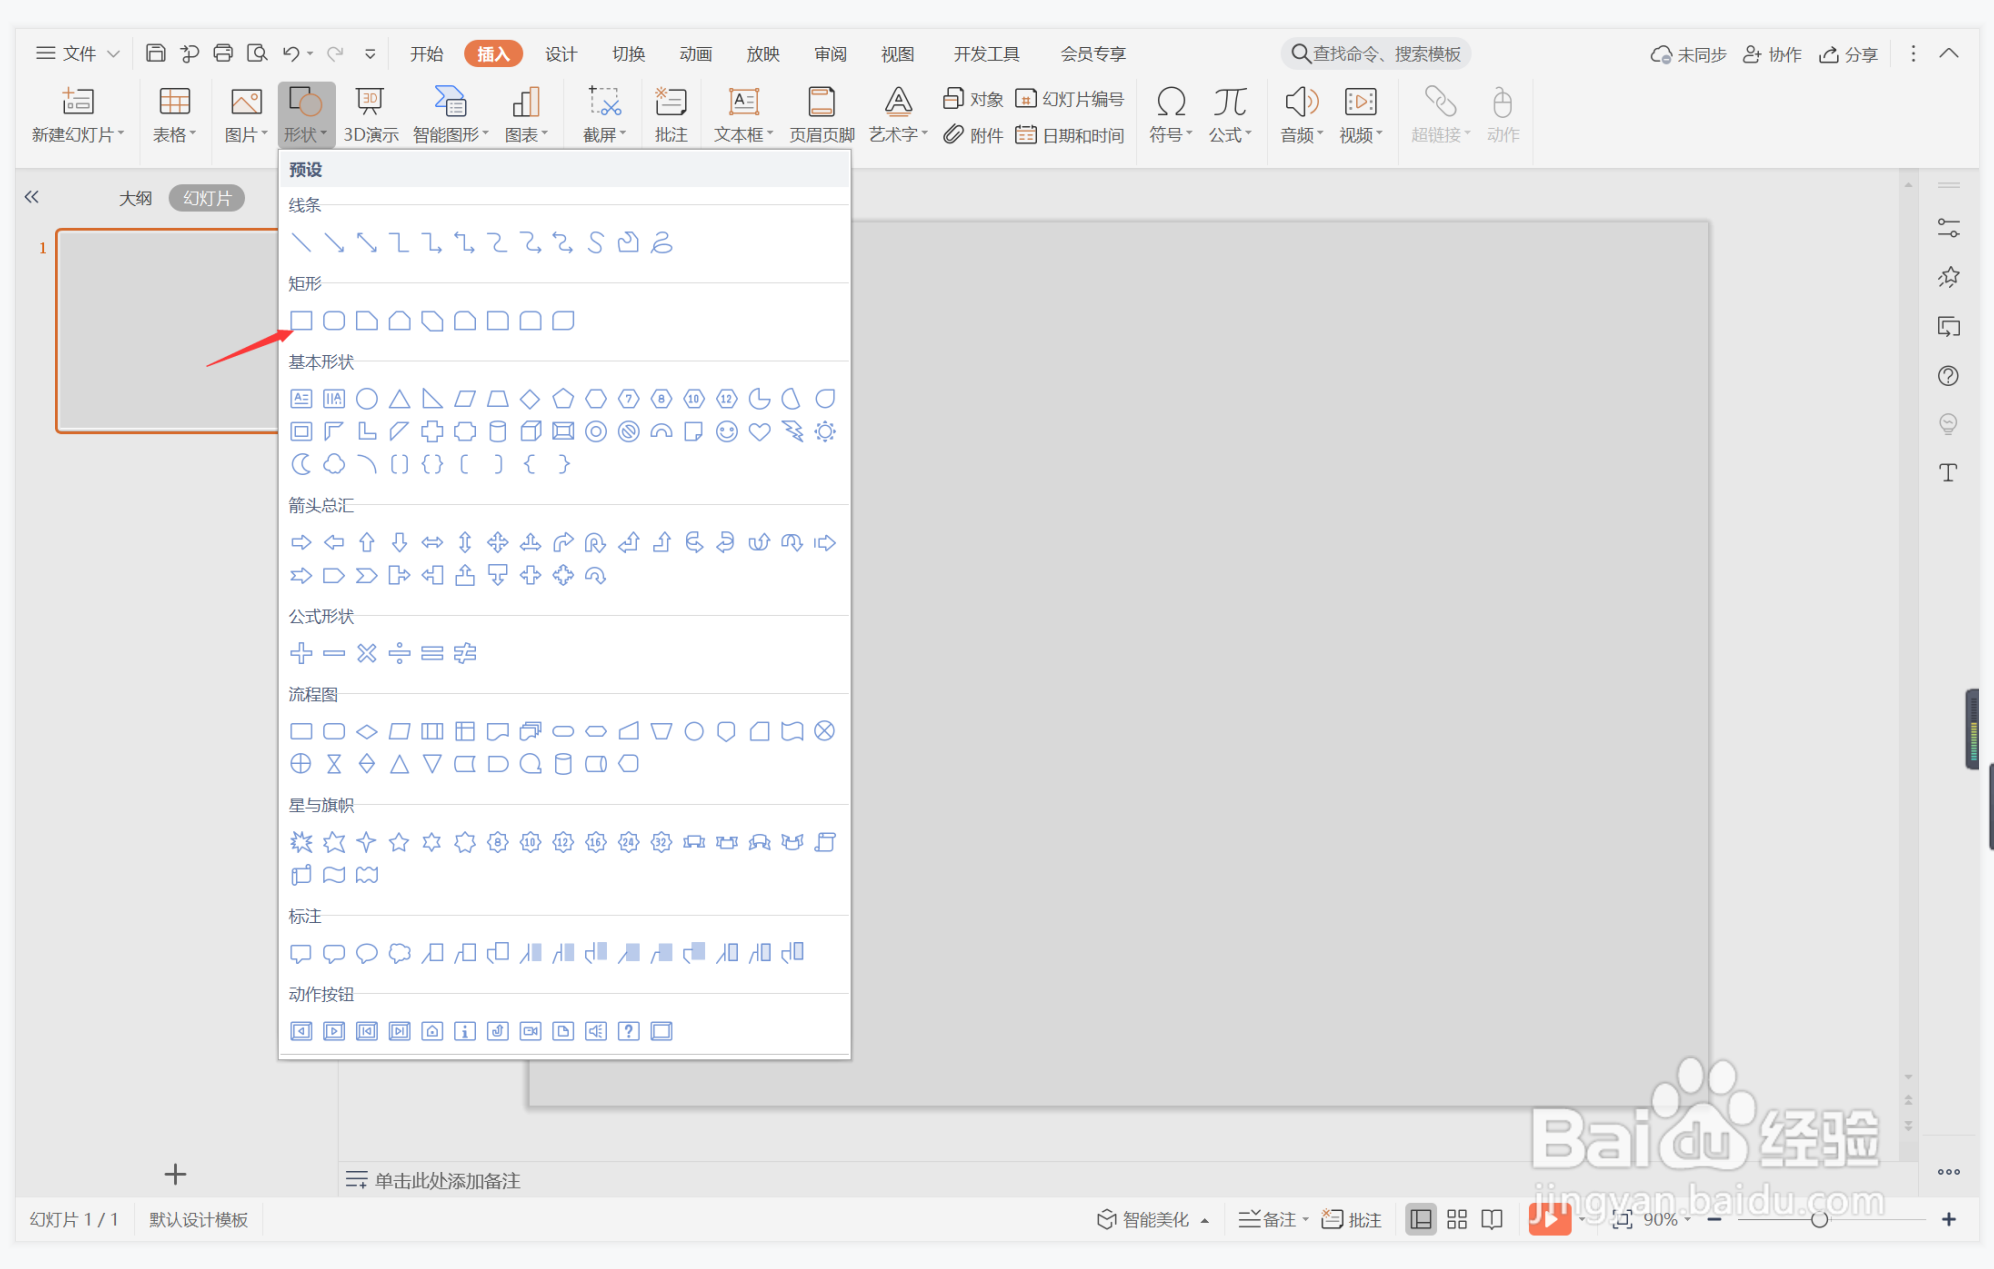Viewport: 1994px width, 1269px height.
Task: Click the help action button shape
Action: (x=628, y=1031)
